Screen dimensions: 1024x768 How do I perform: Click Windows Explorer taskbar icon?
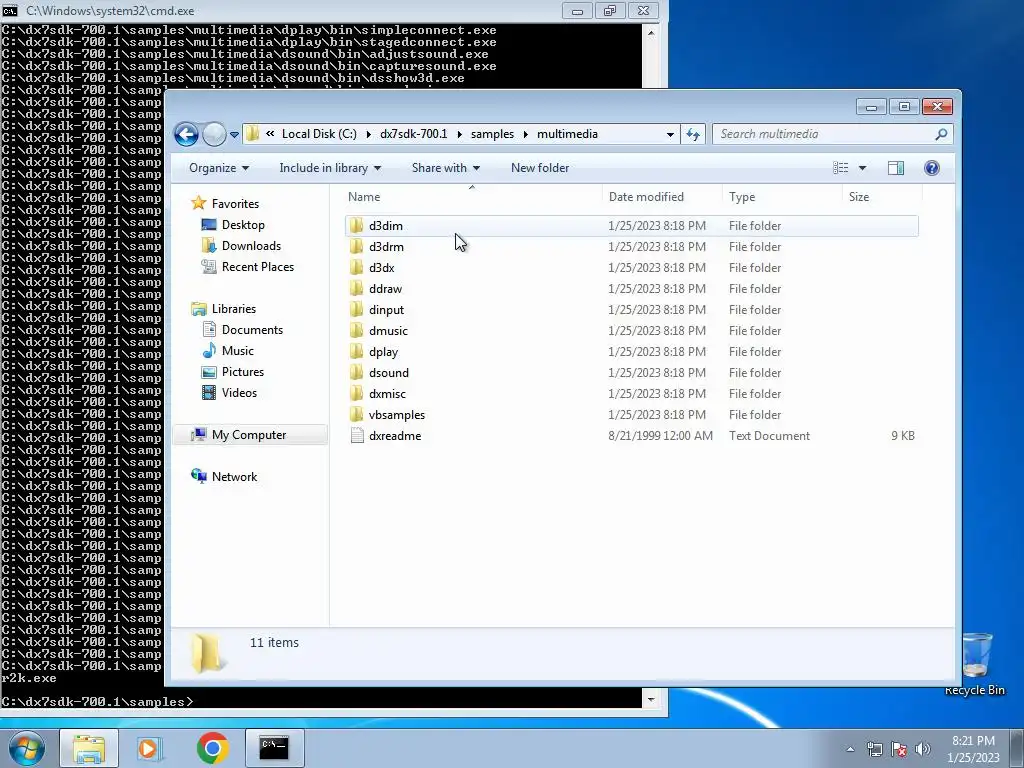tap(89, 748)
